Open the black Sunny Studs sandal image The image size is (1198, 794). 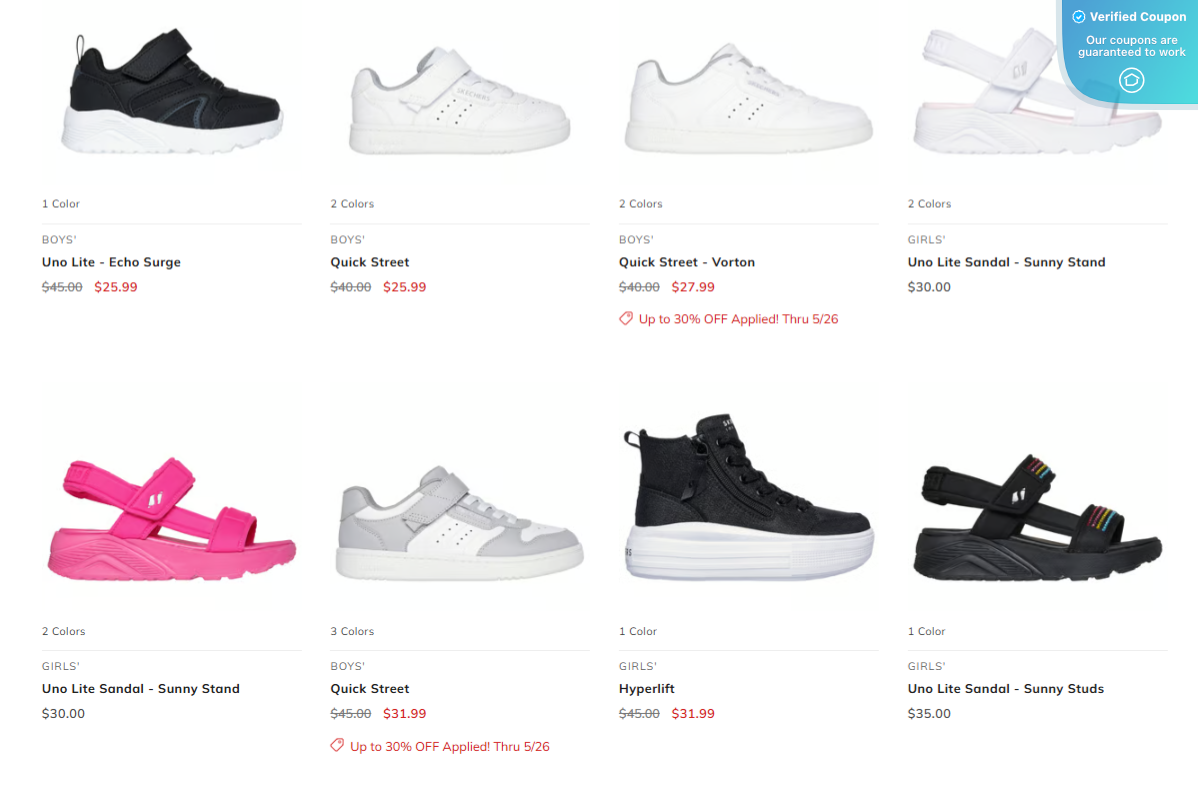pyautogui.click(x=1037, y=518)
